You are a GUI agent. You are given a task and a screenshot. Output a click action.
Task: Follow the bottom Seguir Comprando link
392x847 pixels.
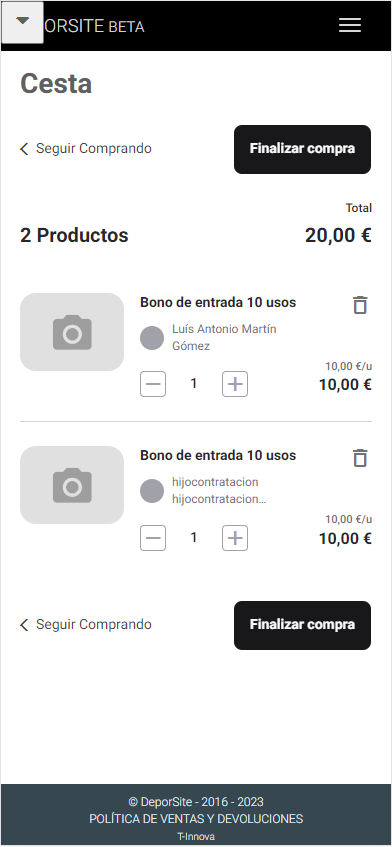click(86, 624)
